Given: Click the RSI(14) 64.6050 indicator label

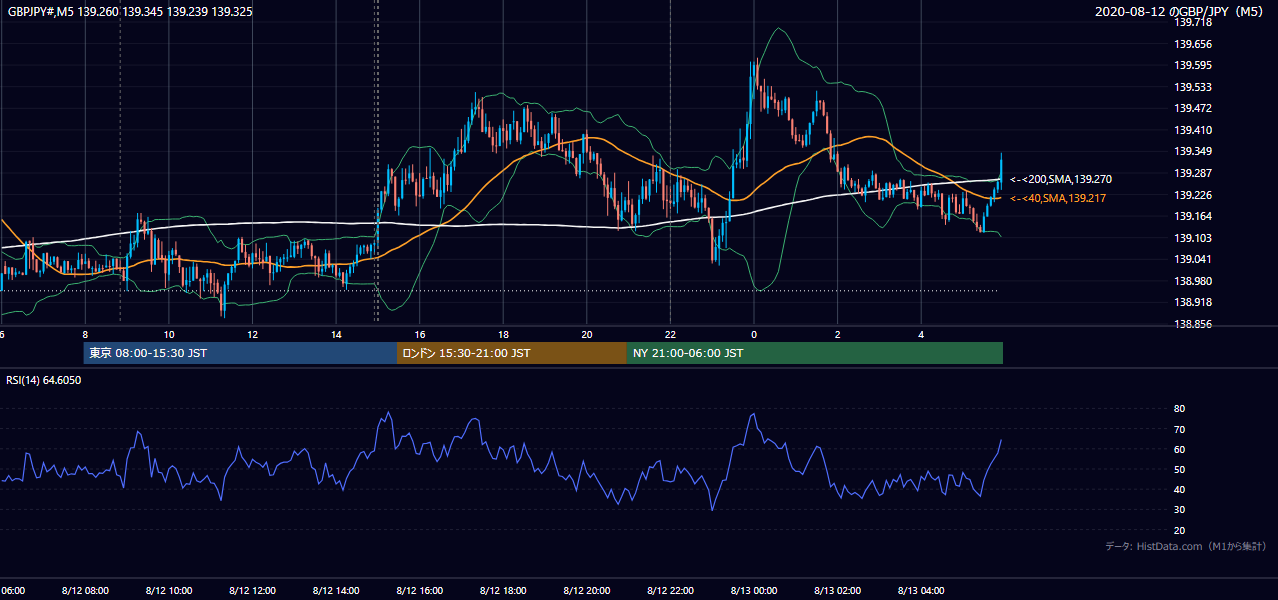Looking at the screenshot, I should click(x=44, y=380).
